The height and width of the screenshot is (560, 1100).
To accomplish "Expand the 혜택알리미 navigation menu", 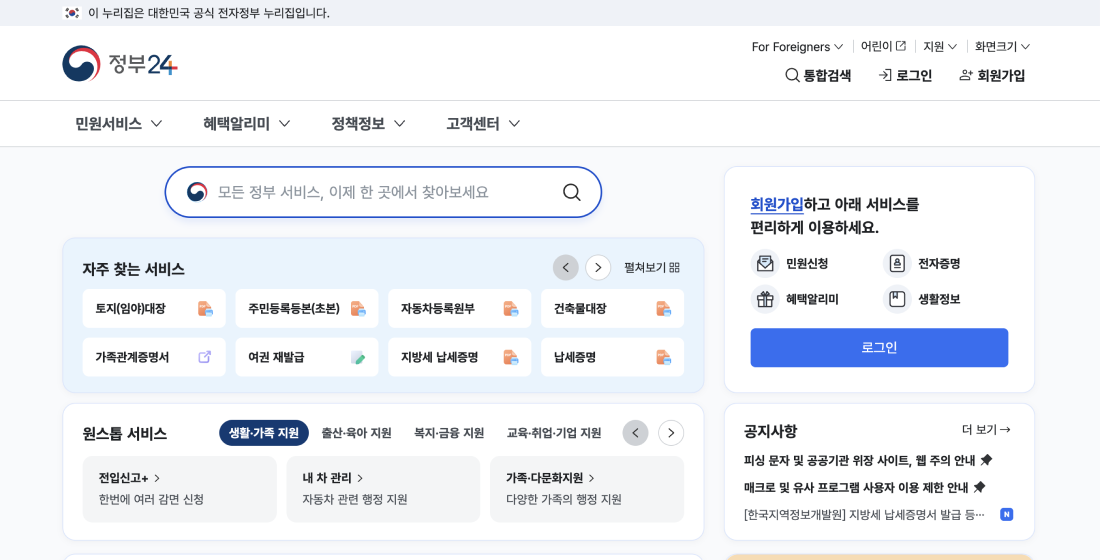I will pos(246,124).
